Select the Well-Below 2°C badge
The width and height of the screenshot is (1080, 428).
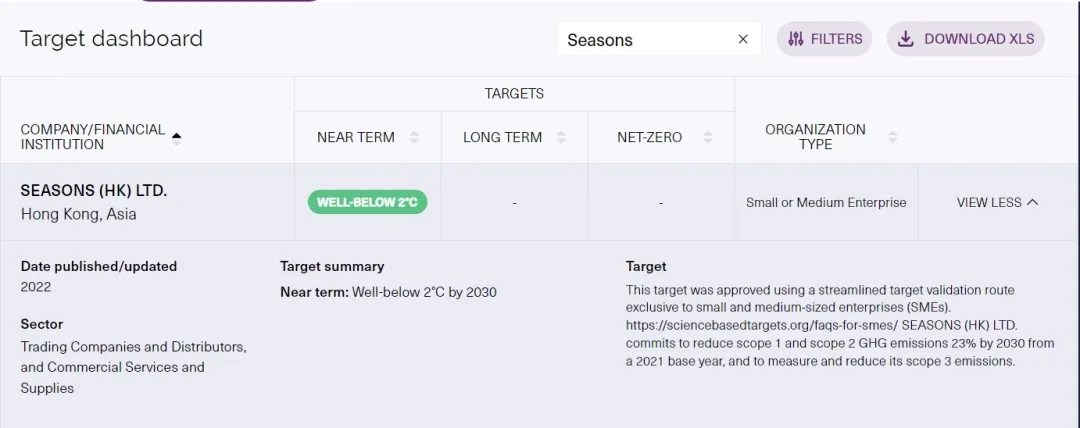pos(367,202)
